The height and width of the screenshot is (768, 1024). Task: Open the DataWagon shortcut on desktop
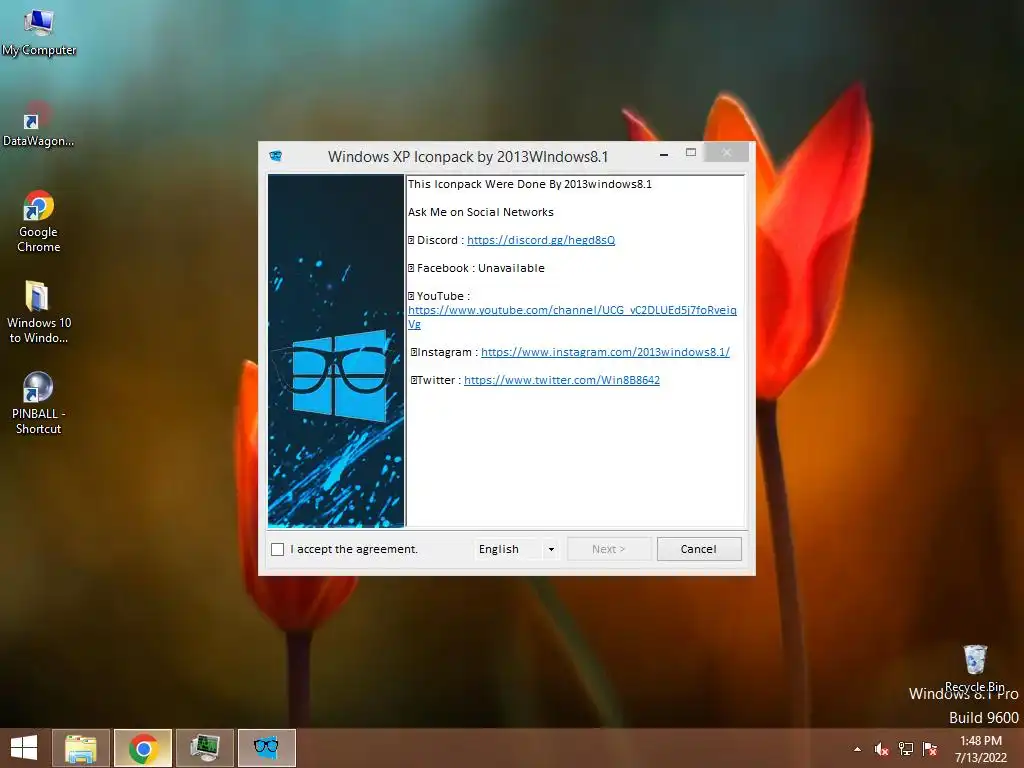coord(38,123)
